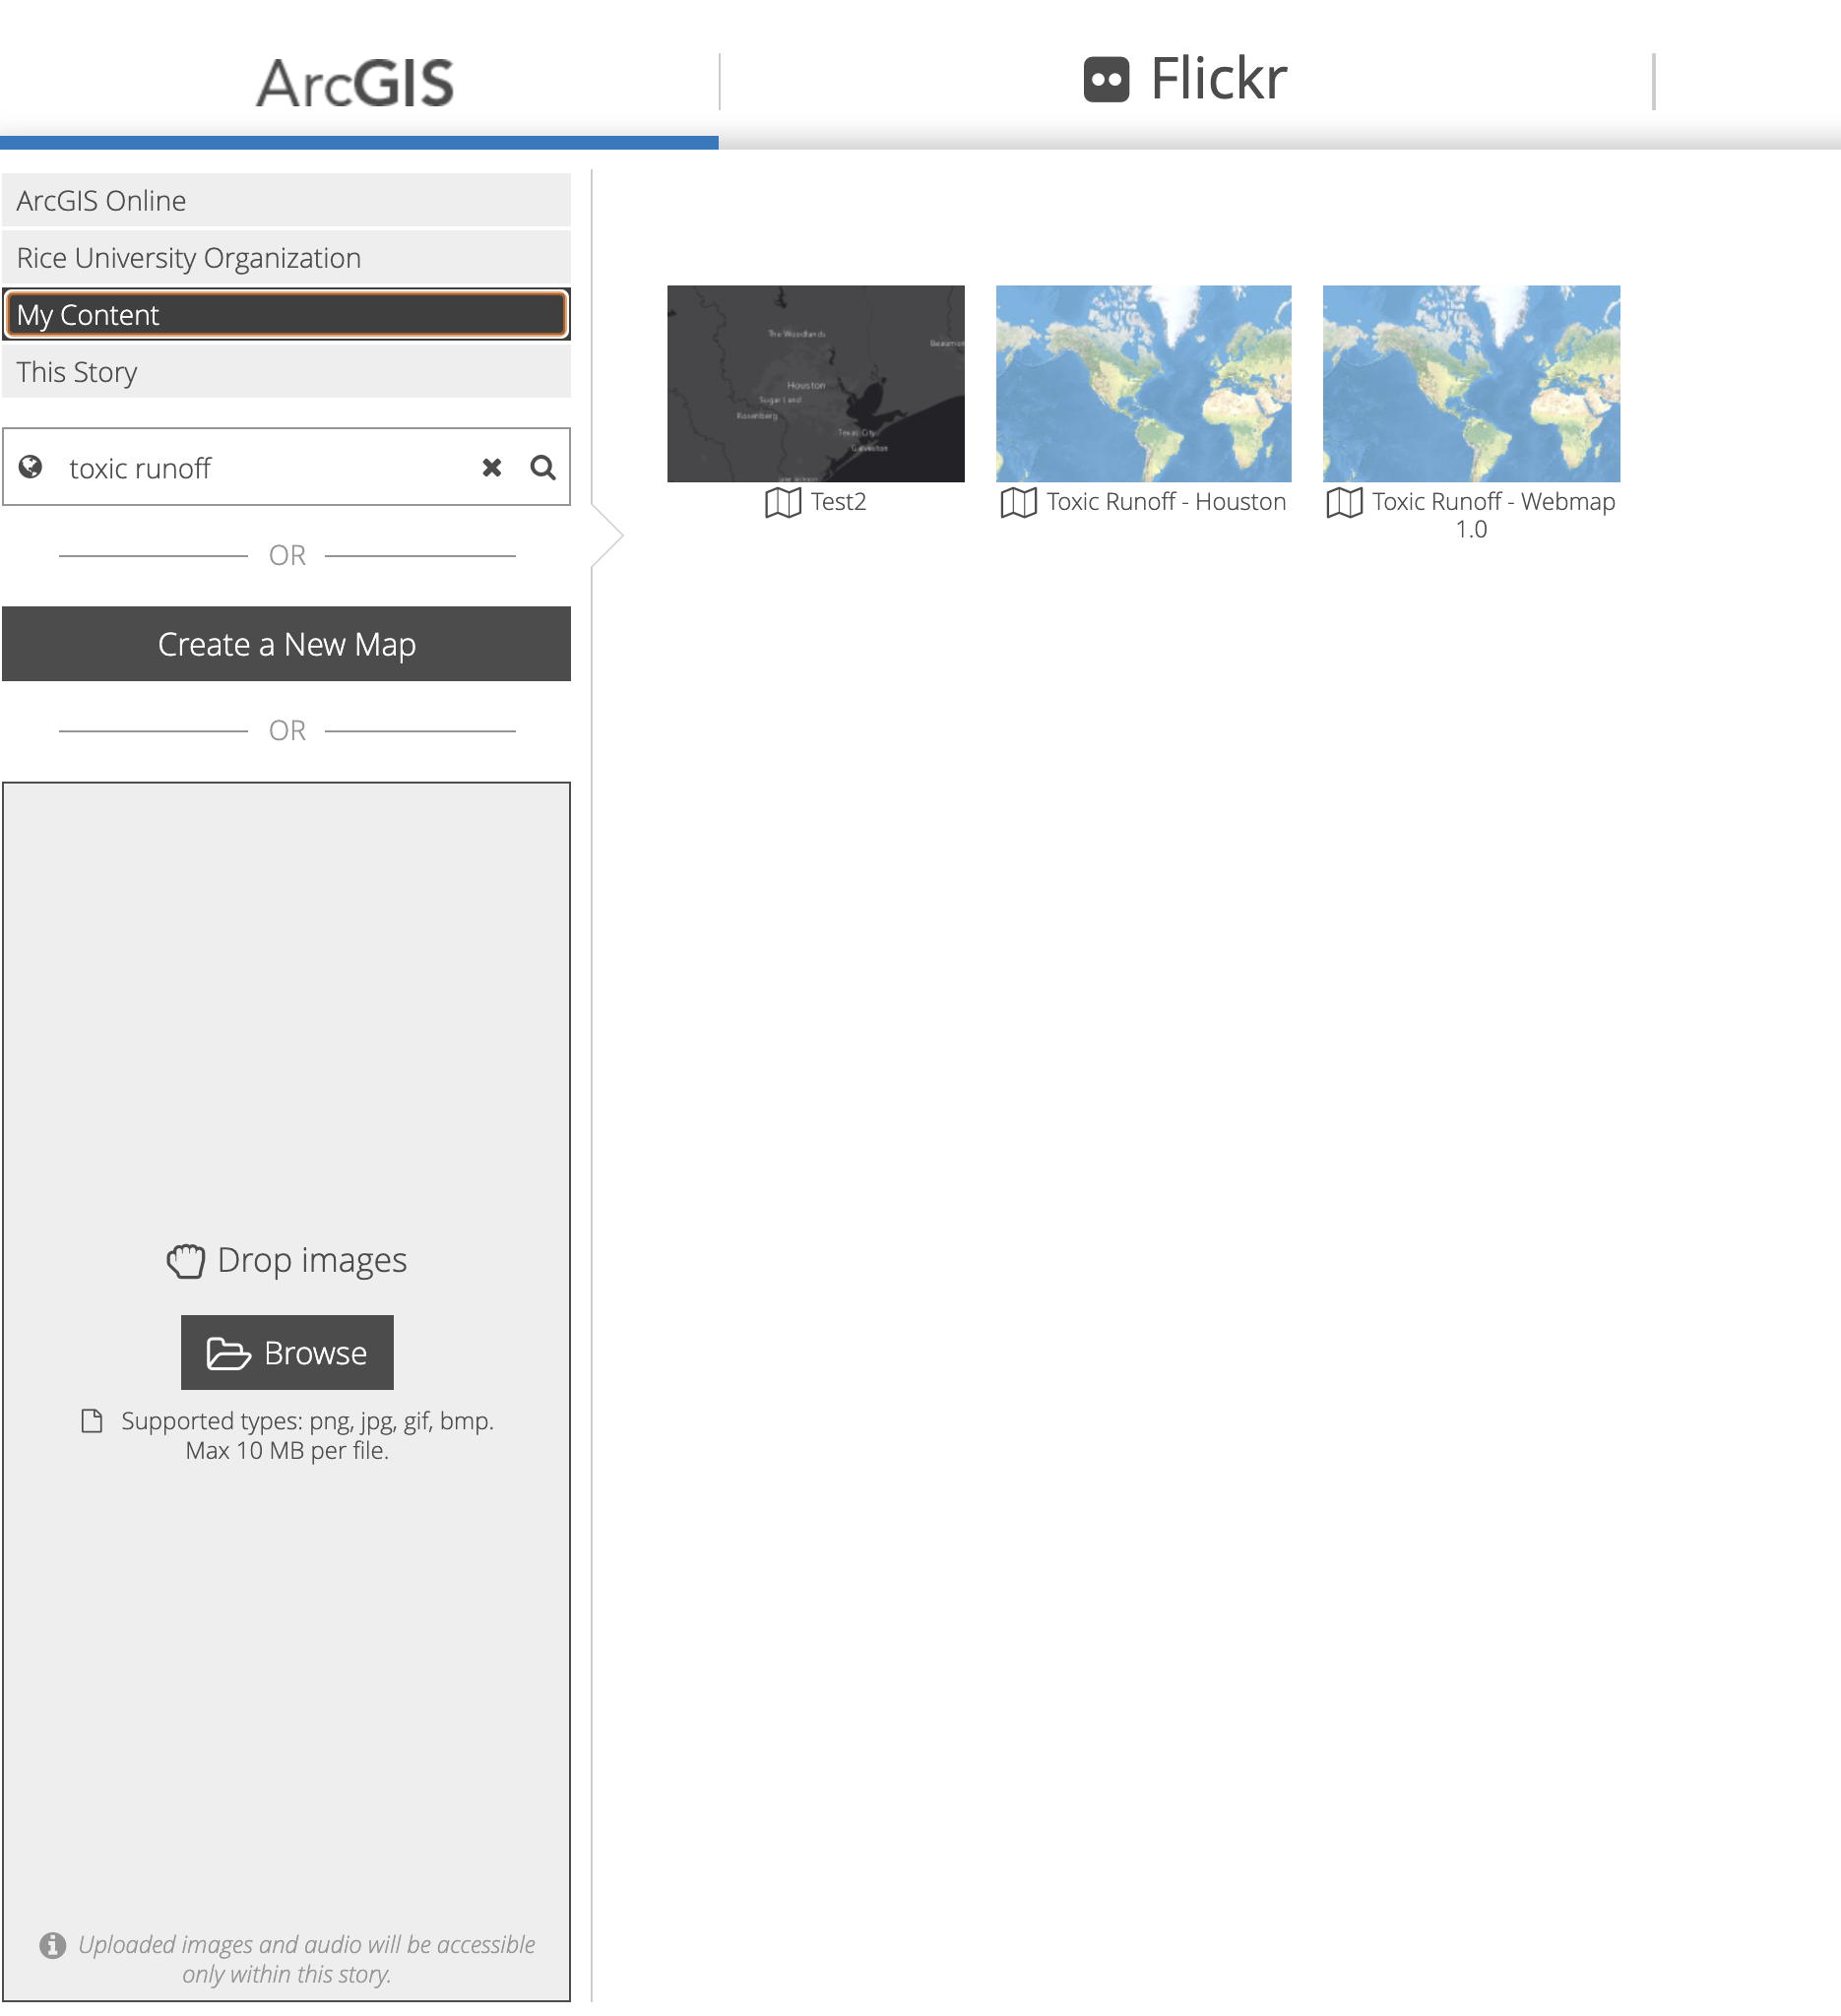1841x2016 pixels.
Task: Click the hand icon beside Drop images
Action: [186, 1261]
